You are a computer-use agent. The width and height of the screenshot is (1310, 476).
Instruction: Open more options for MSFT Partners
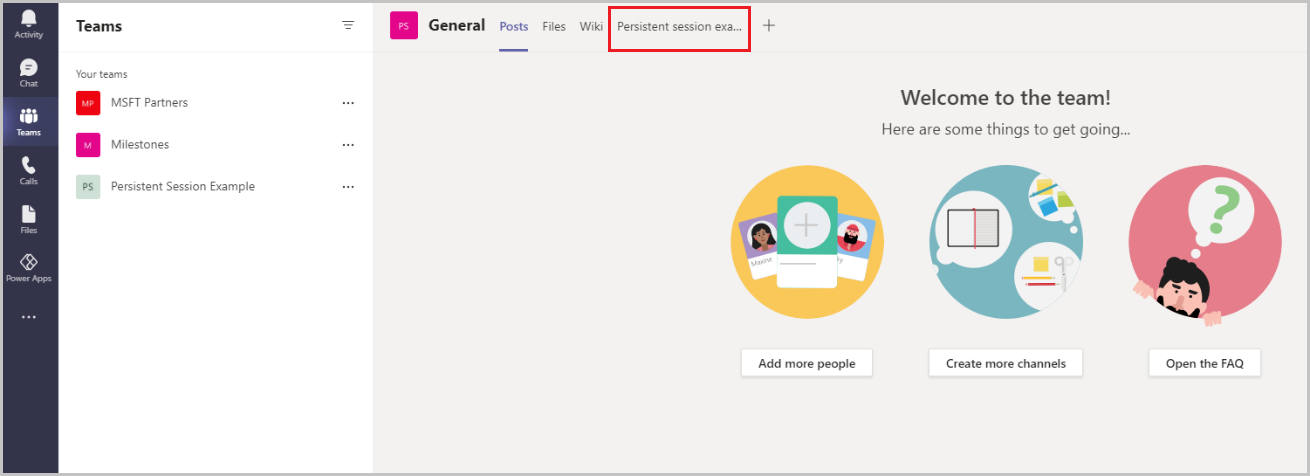point(348,103)
